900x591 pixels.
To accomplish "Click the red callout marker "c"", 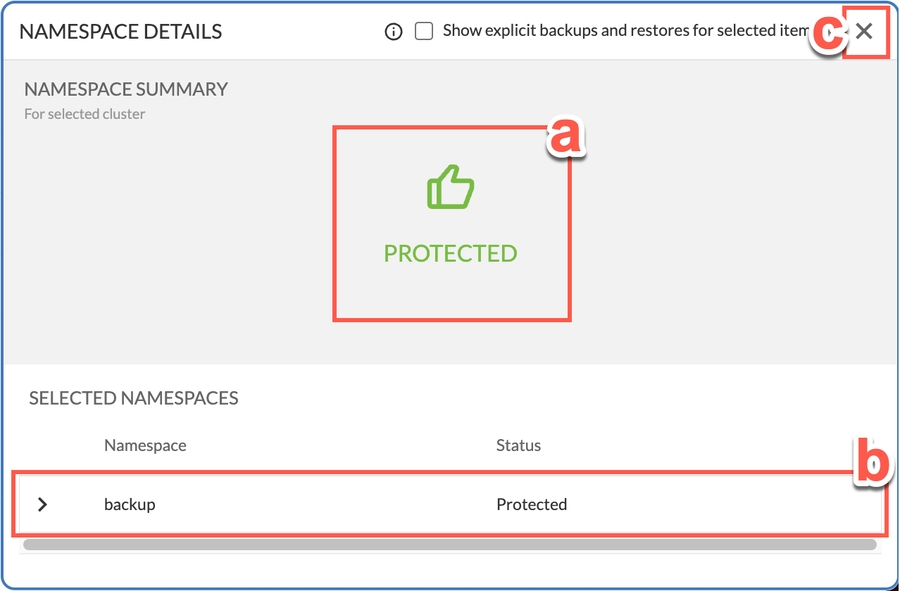I will [x=826, y=33].
